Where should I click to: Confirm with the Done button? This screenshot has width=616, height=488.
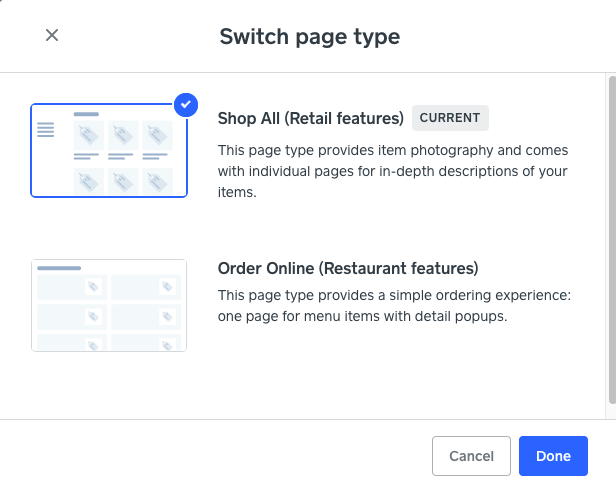(x=553, y=456)
